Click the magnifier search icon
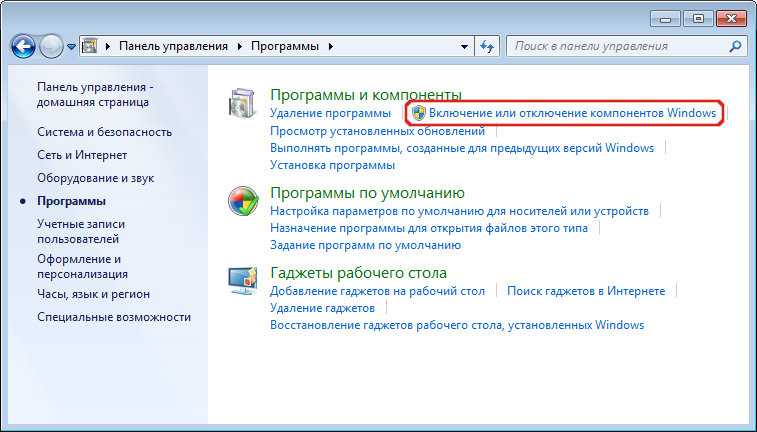 tap(735, 46)
